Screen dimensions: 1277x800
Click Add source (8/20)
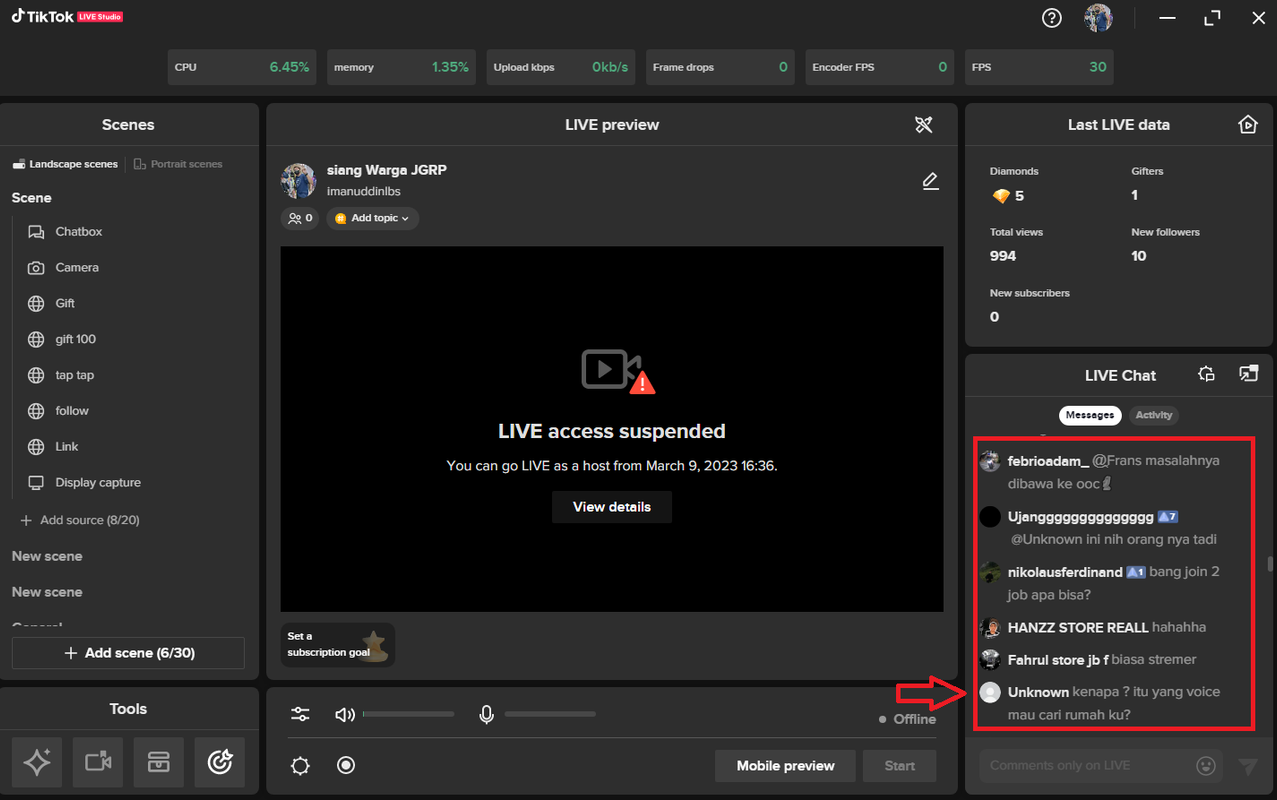pos(80,520)
